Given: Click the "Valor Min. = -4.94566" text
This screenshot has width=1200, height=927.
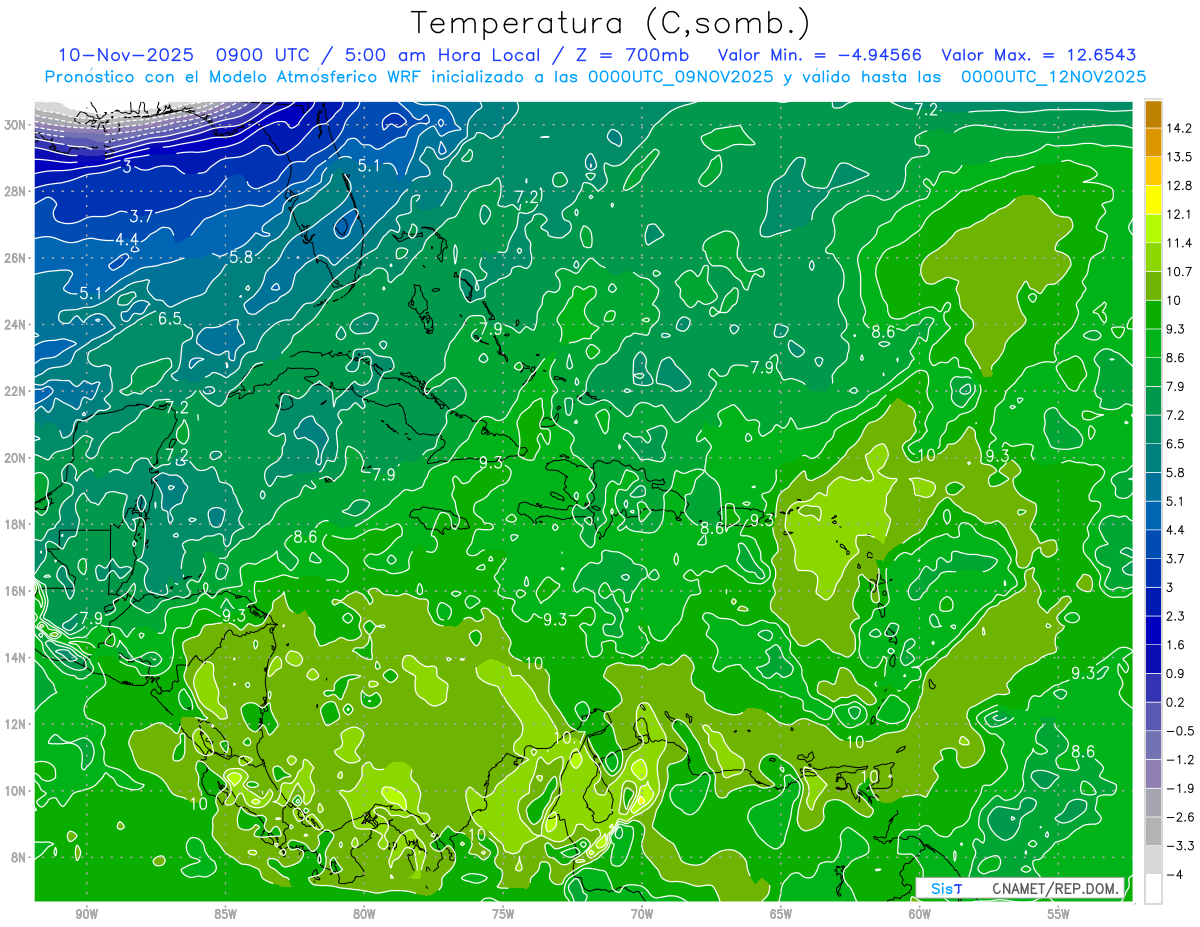Looking at the screenshot, I should click(820, 55).
